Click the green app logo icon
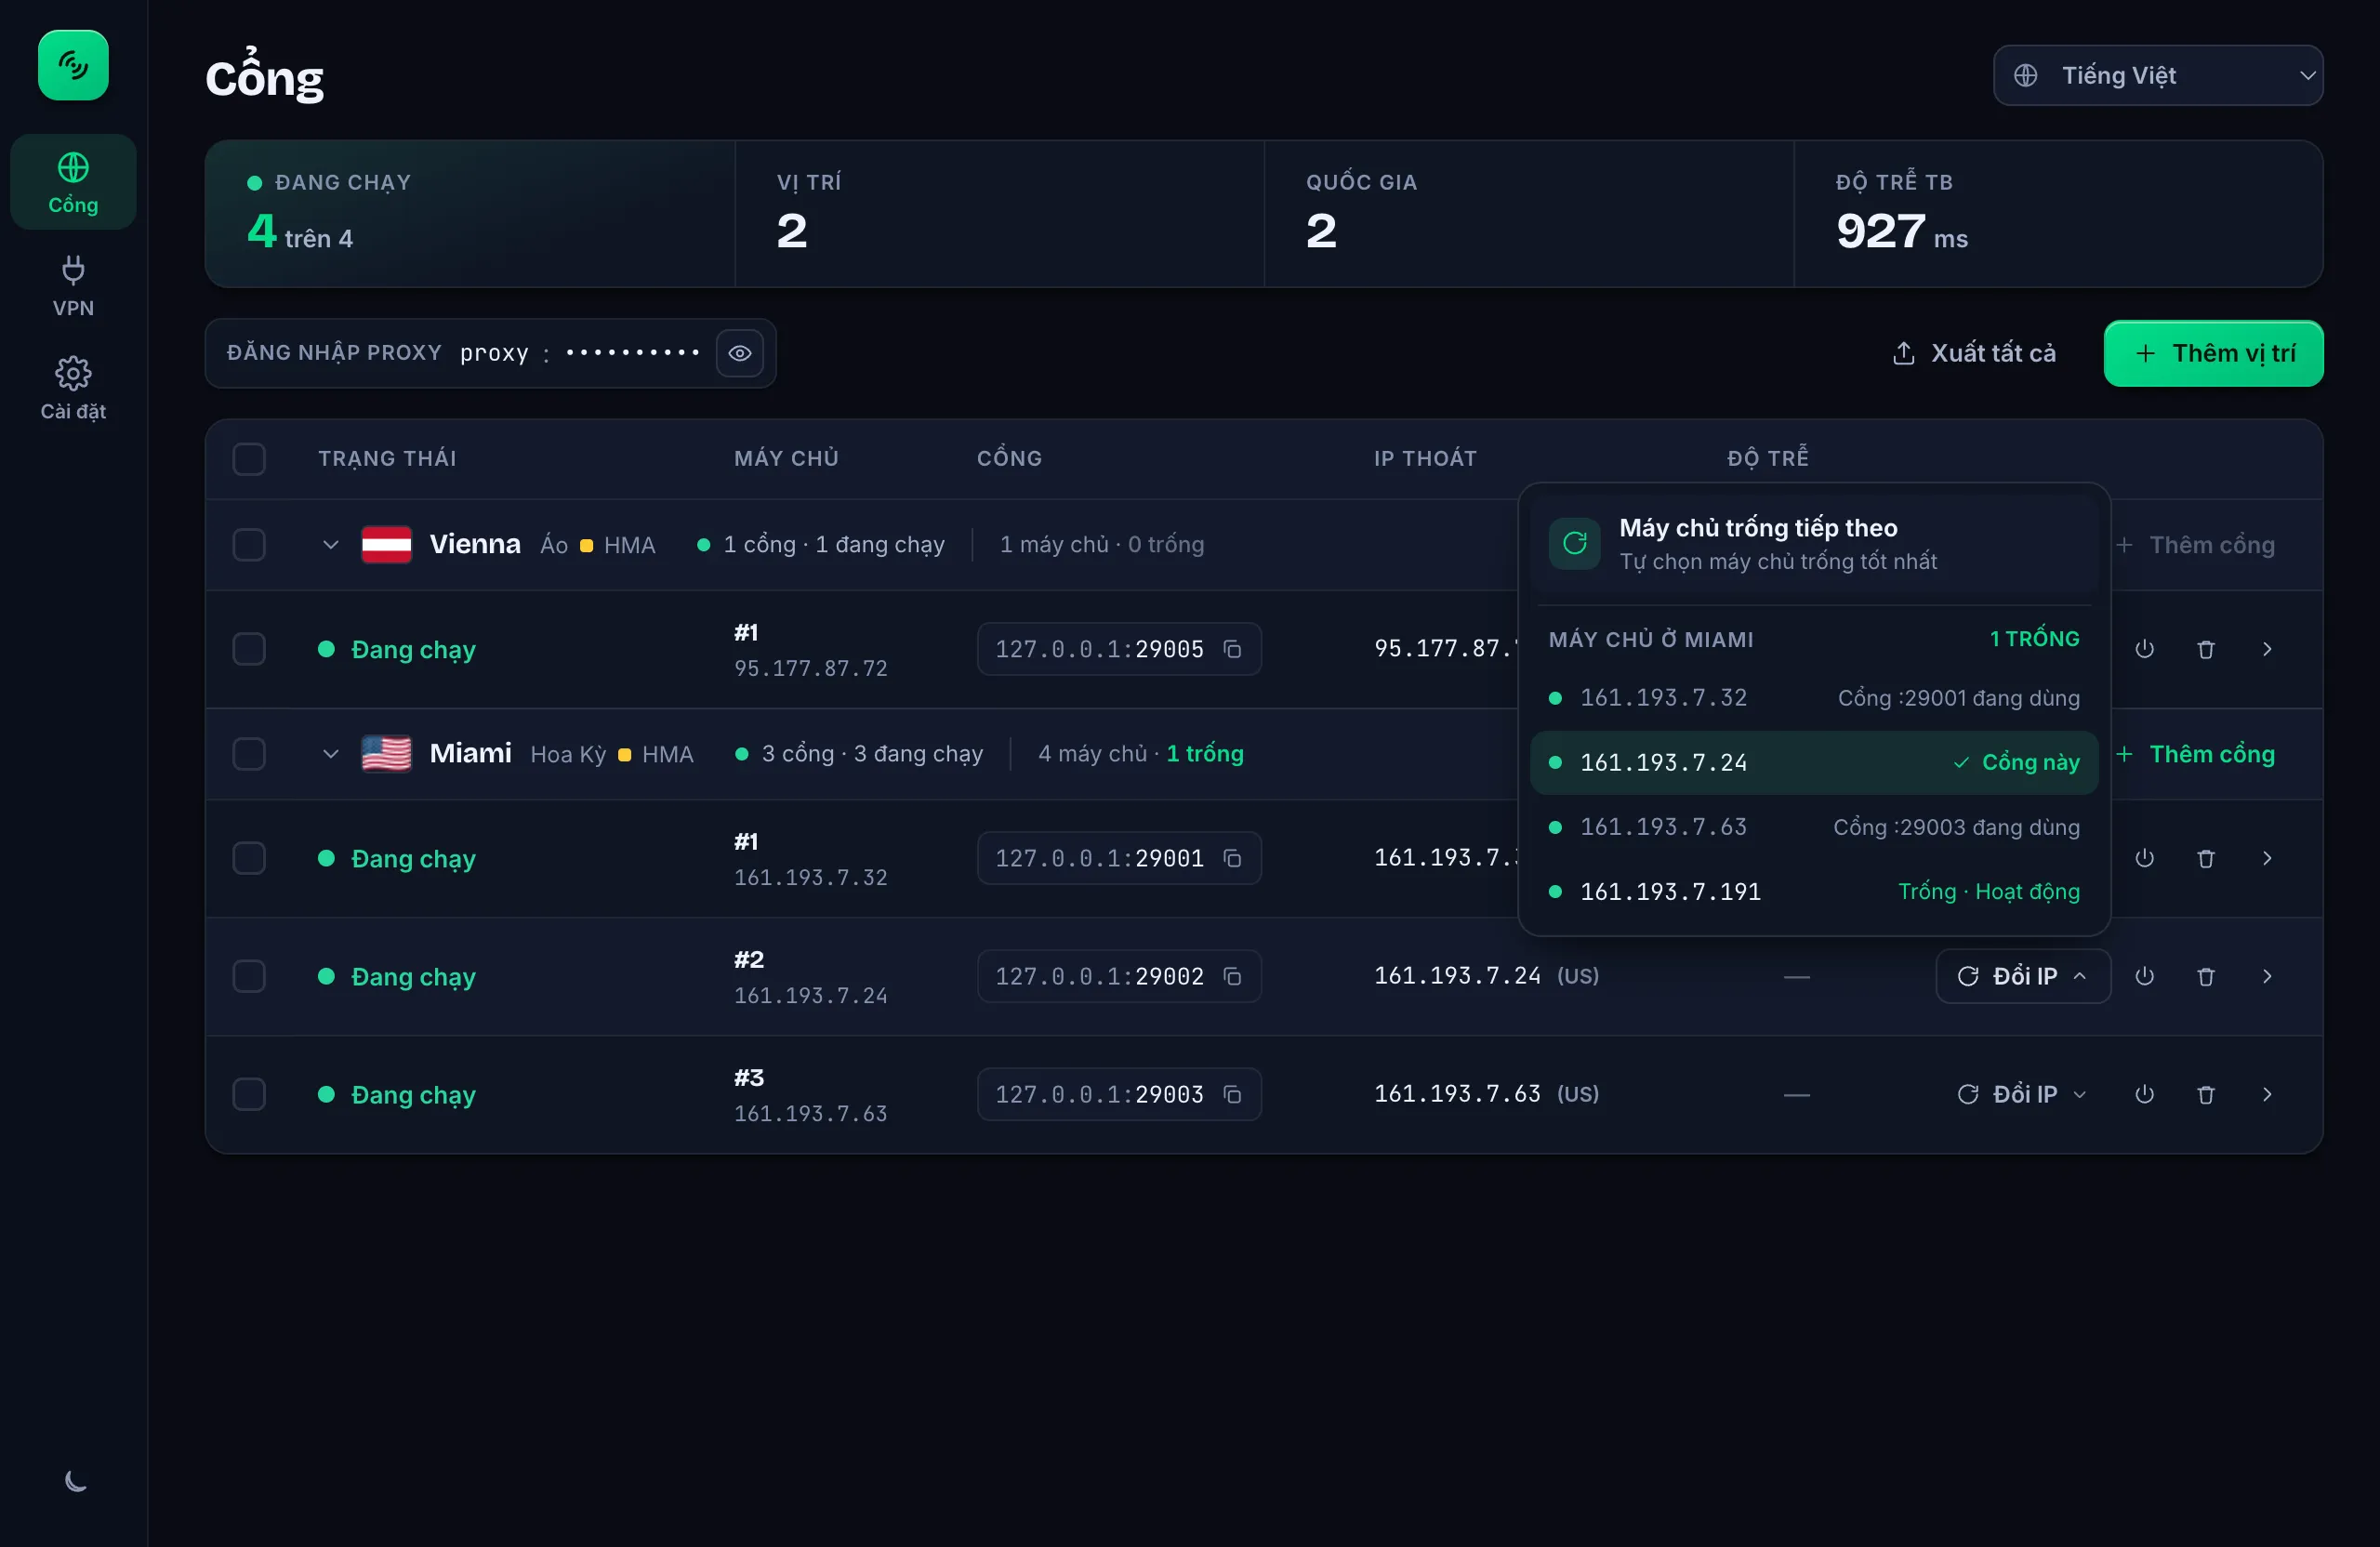This screenshot has height=1547, width=2380. [73, 65]
